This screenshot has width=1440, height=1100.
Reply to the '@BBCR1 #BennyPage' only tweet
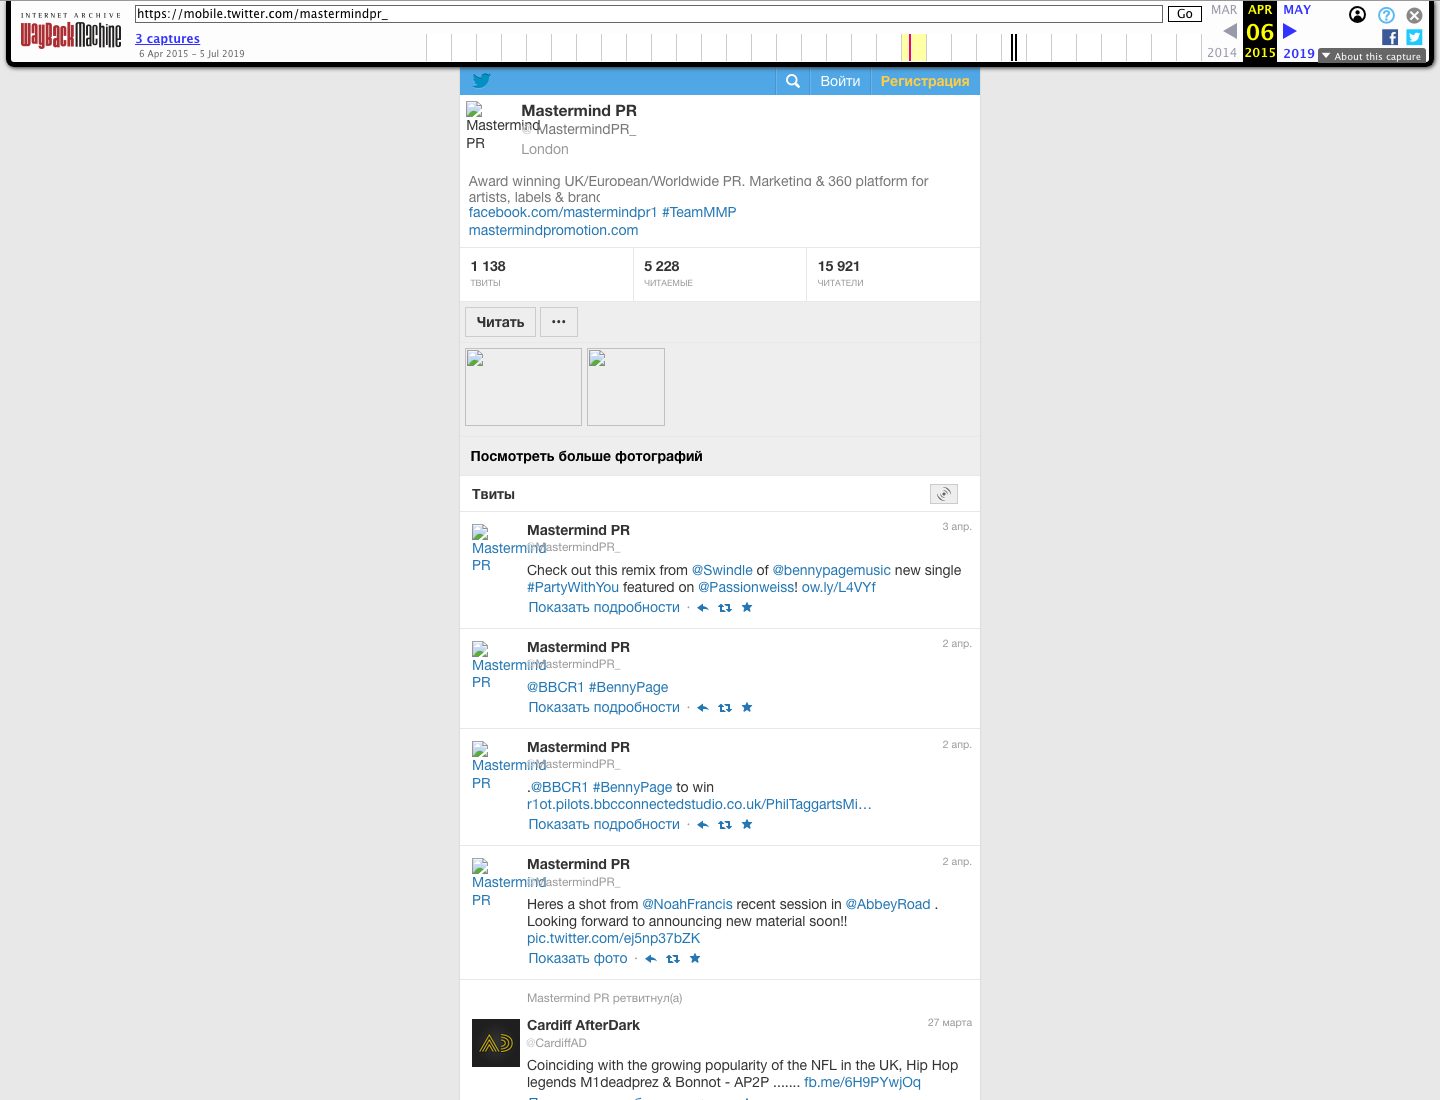(702, 708)
